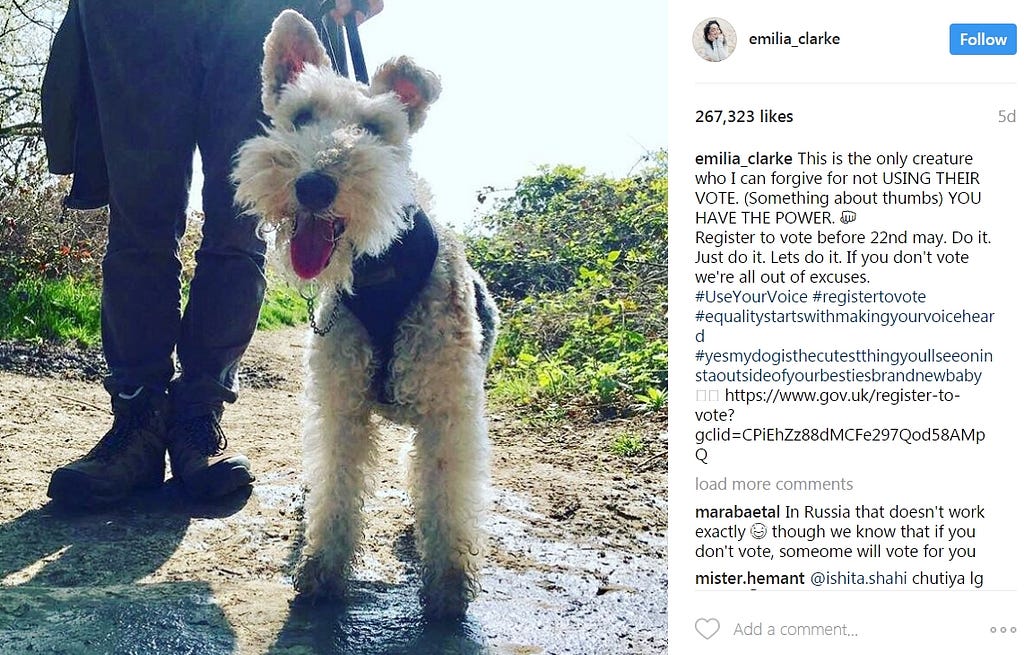Screen dimensions: 1024x655
Task: Open mister.hemant commenter profile
Action: [x=750, y=579]
